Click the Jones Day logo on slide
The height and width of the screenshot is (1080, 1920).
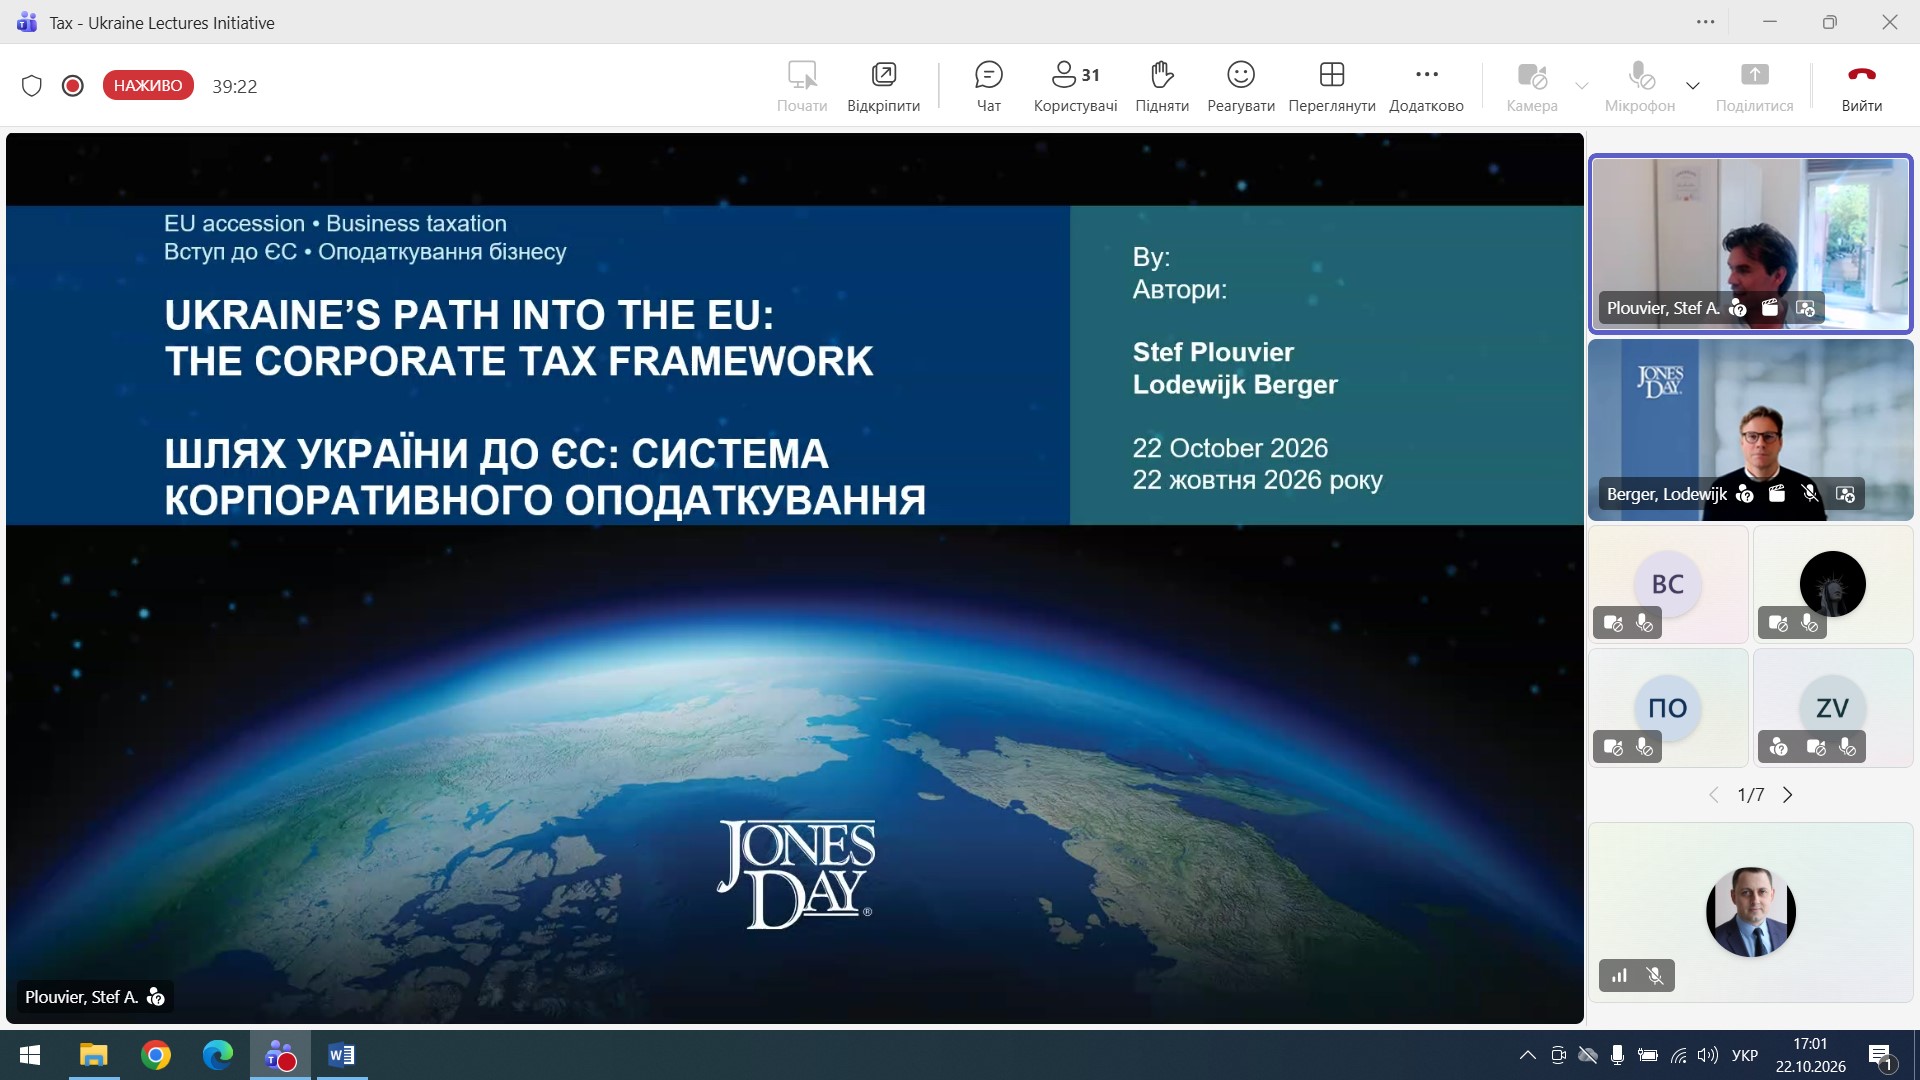(x=796, y=874)
